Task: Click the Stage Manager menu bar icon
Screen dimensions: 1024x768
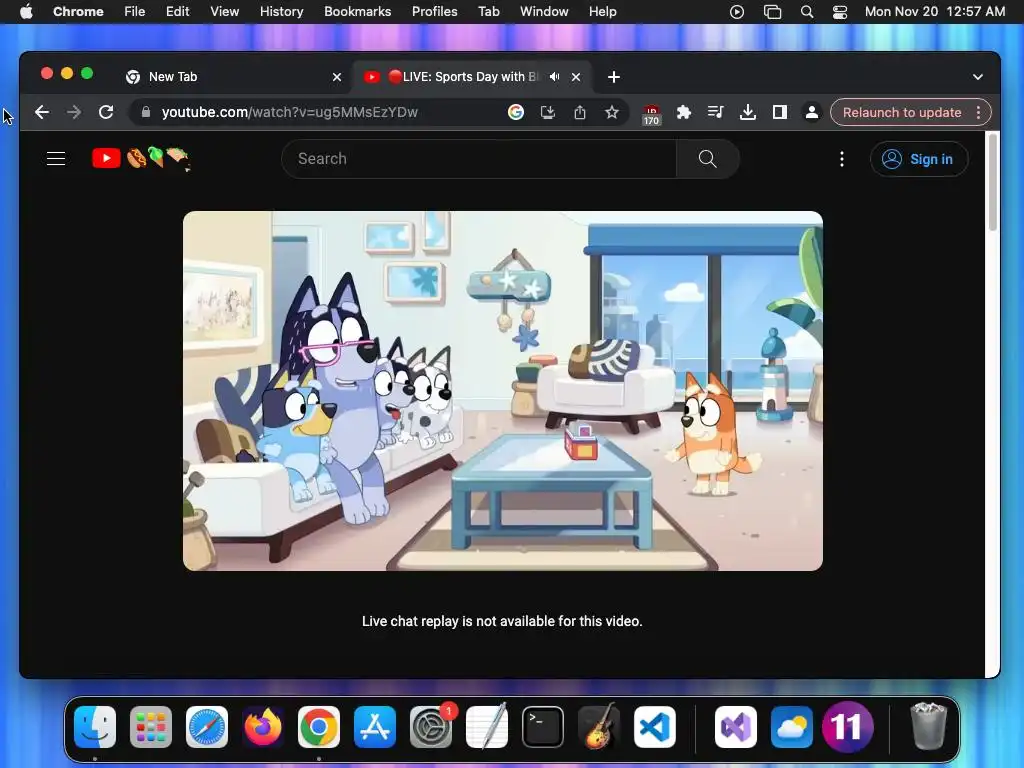Action: tap(773, 12)
